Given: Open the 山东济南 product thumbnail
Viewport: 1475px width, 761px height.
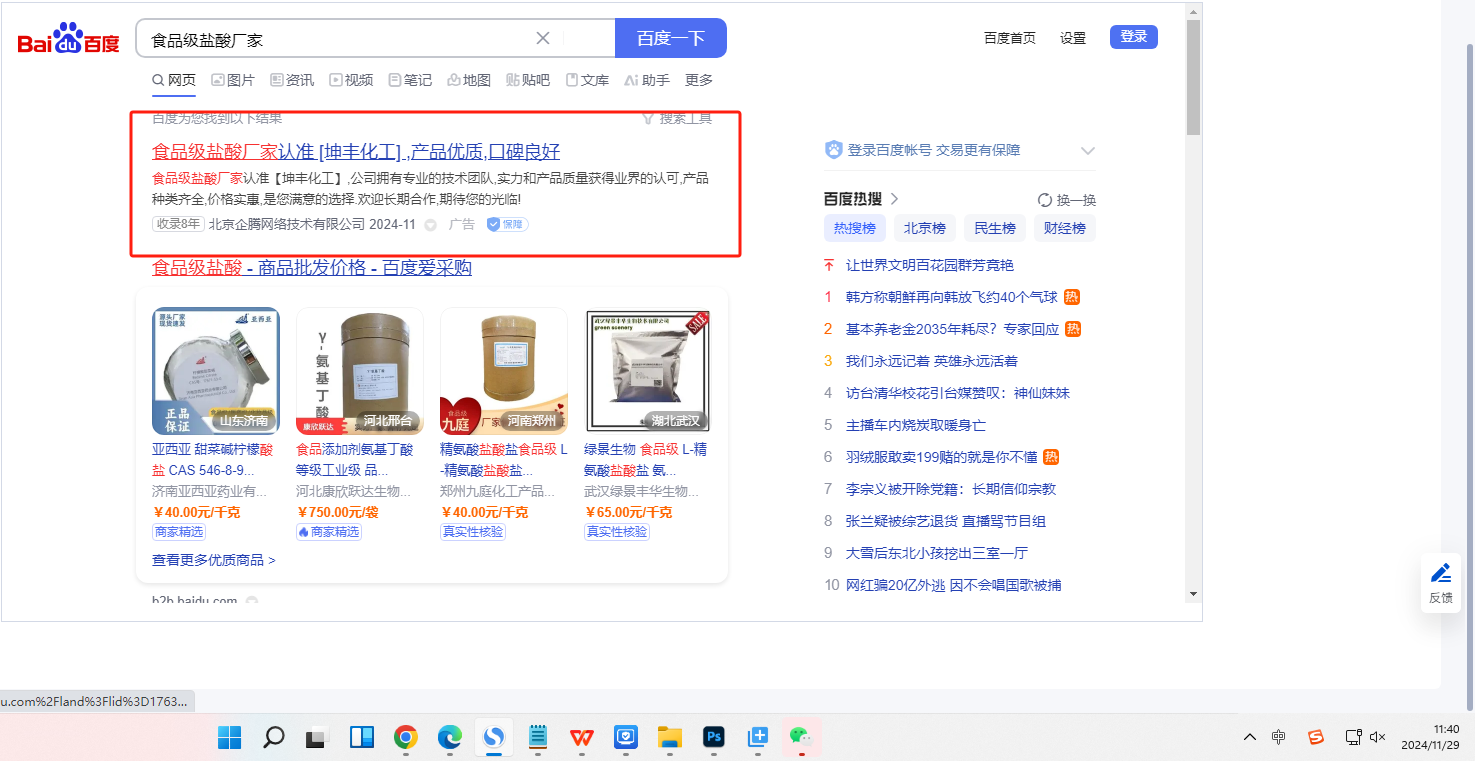Looking at the screenshot, I should pos(216,370).
